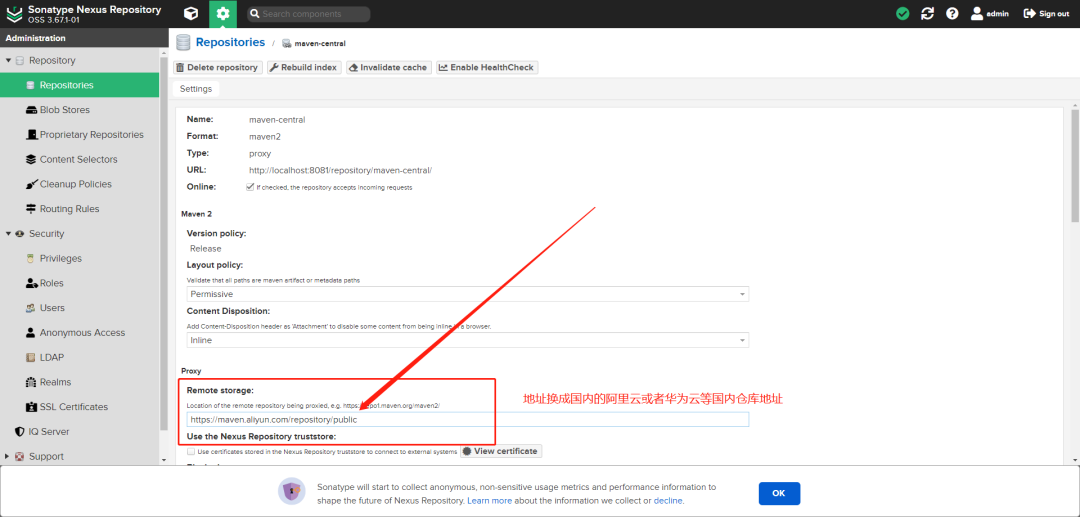Select the Settings tab
This screenshot has height=517, width=1080.
click(x=196, y=89)
